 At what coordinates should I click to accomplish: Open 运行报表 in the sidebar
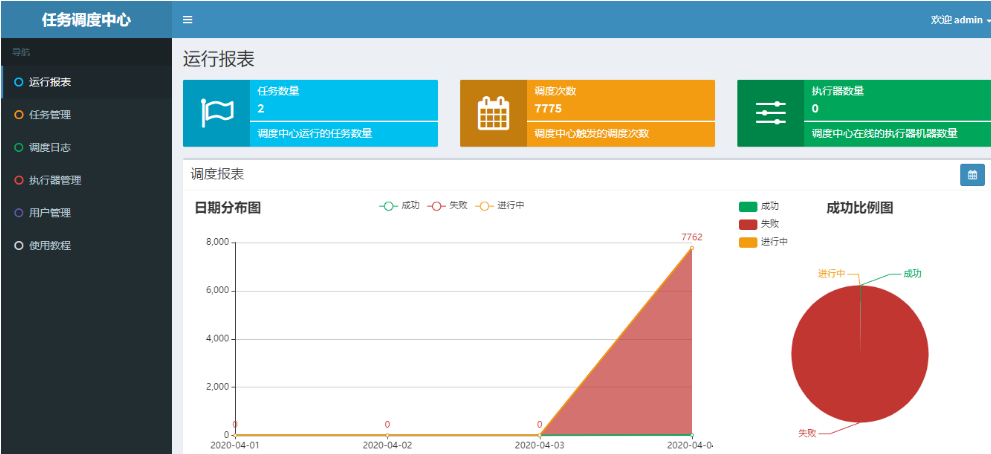(x=50, y=82)
